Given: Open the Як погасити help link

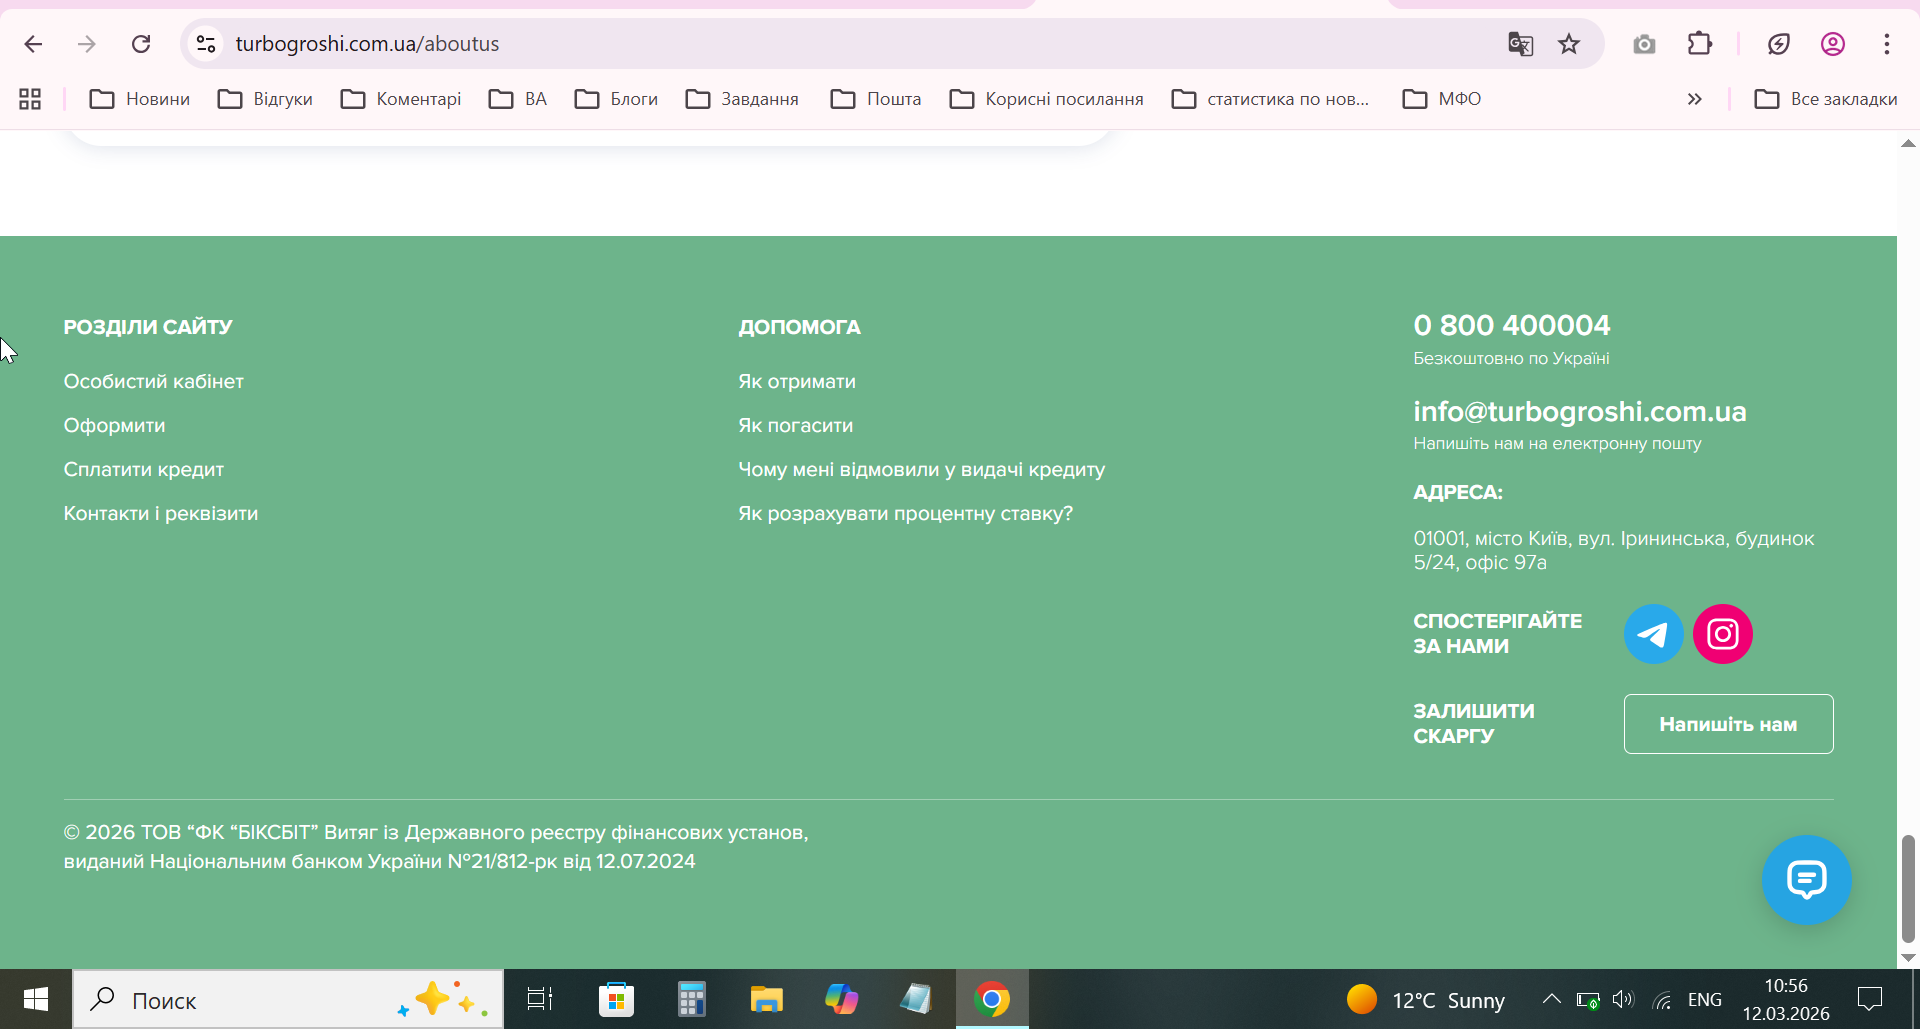Looking at the screenshot, I should pyautogui.click(x=796, y=425).
